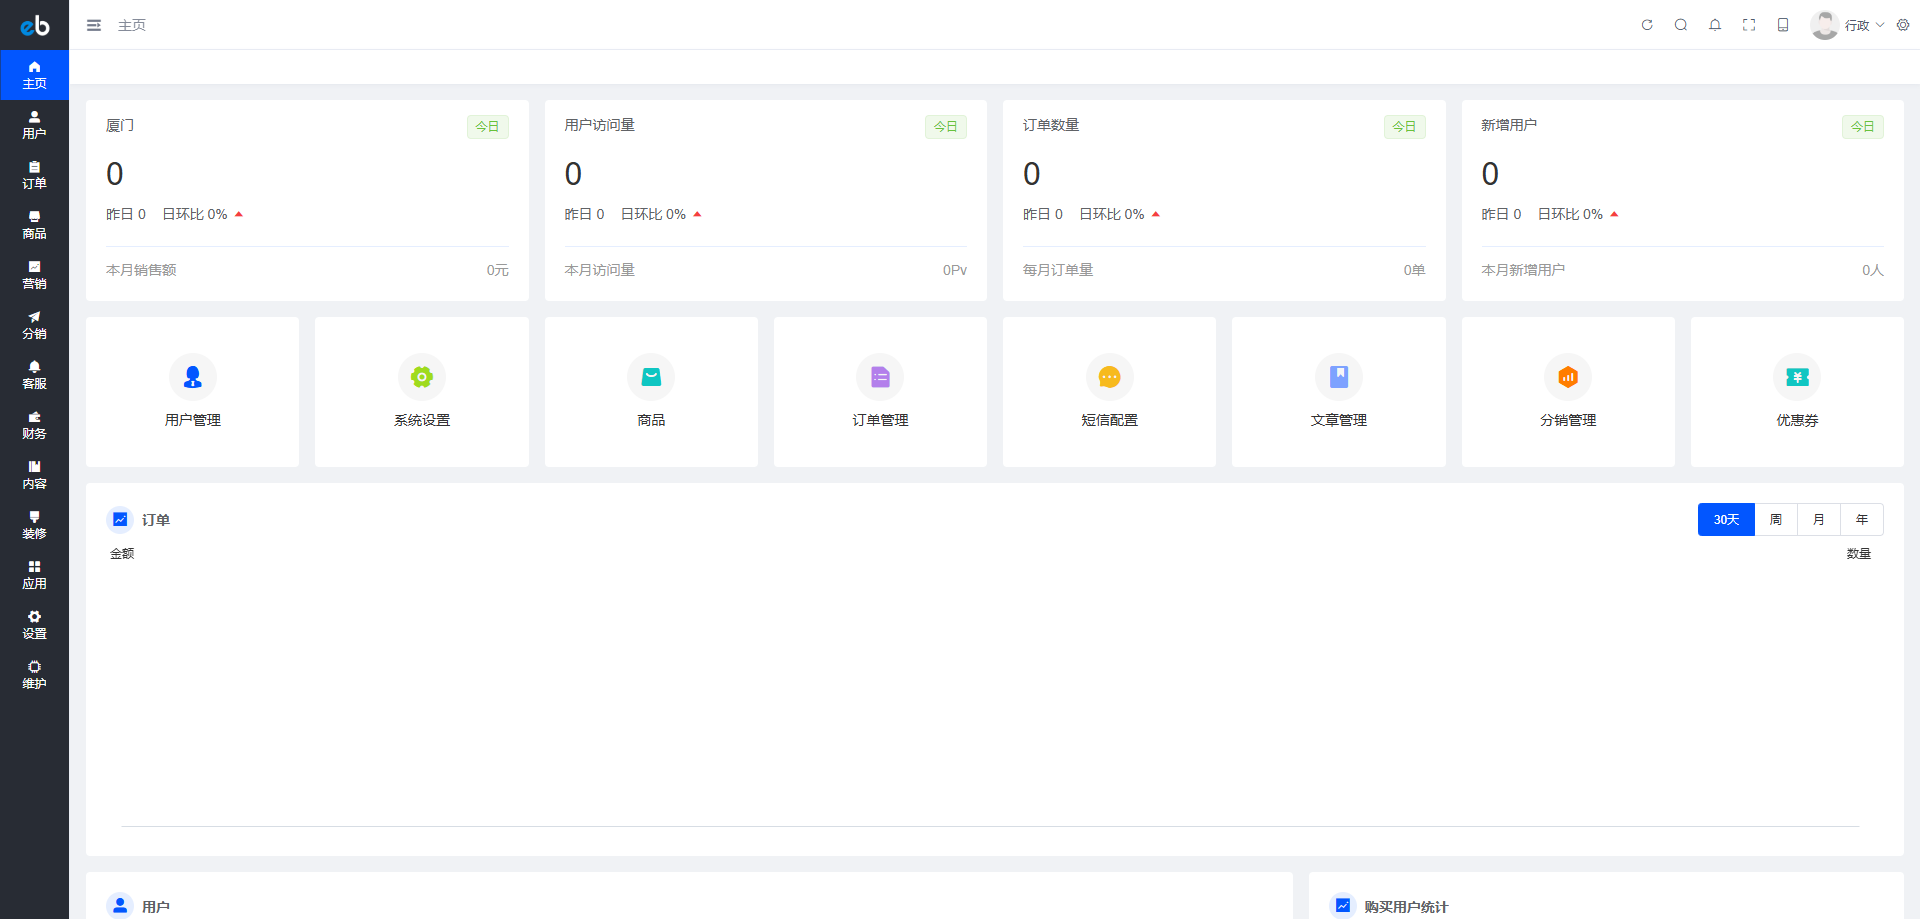Navigate to 营销 in the sidebar

(x=34, y=276)
